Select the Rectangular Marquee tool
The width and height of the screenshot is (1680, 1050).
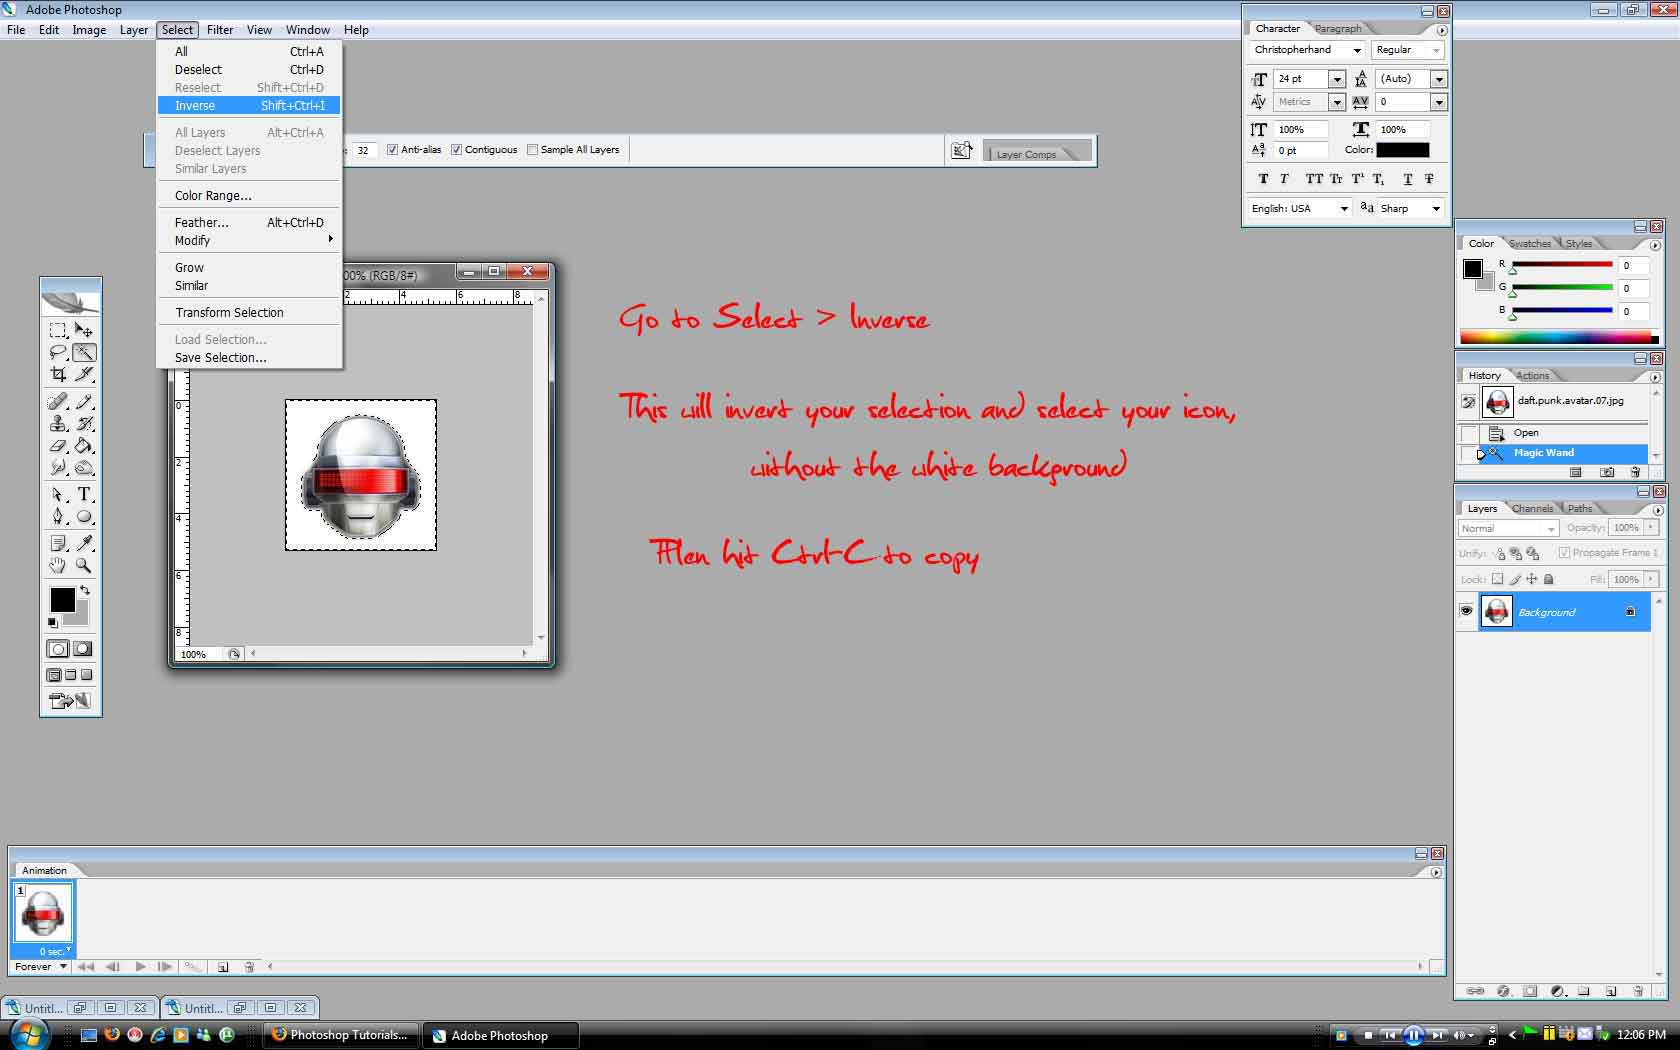point(58,330)
